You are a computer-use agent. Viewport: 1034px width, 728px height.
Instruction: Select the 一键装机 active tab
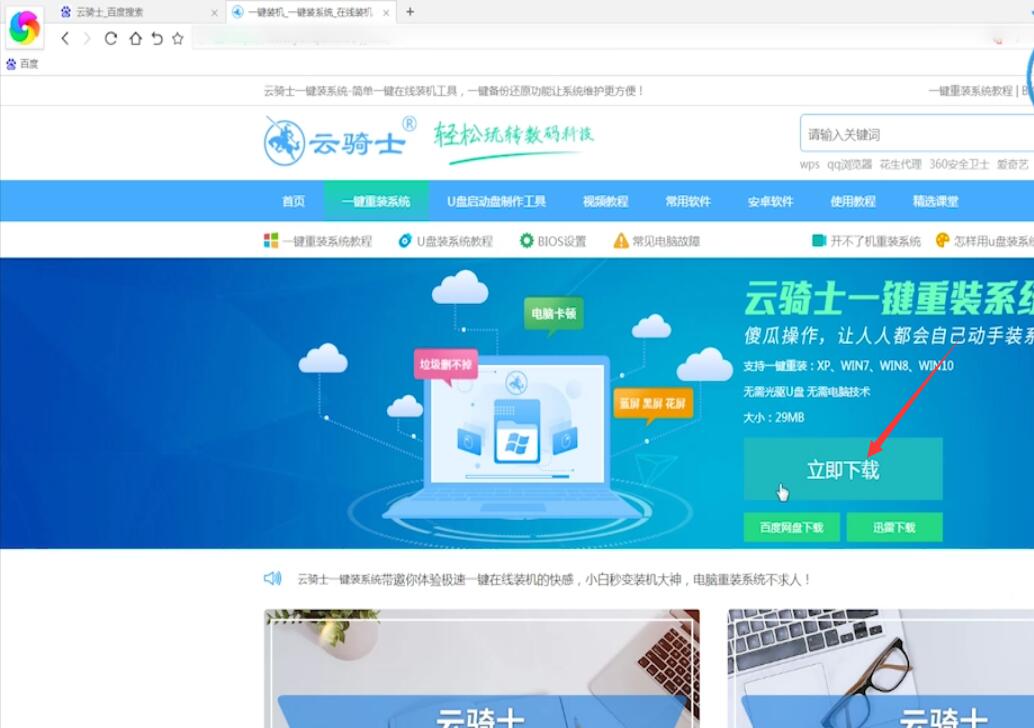tap(310, 12)
